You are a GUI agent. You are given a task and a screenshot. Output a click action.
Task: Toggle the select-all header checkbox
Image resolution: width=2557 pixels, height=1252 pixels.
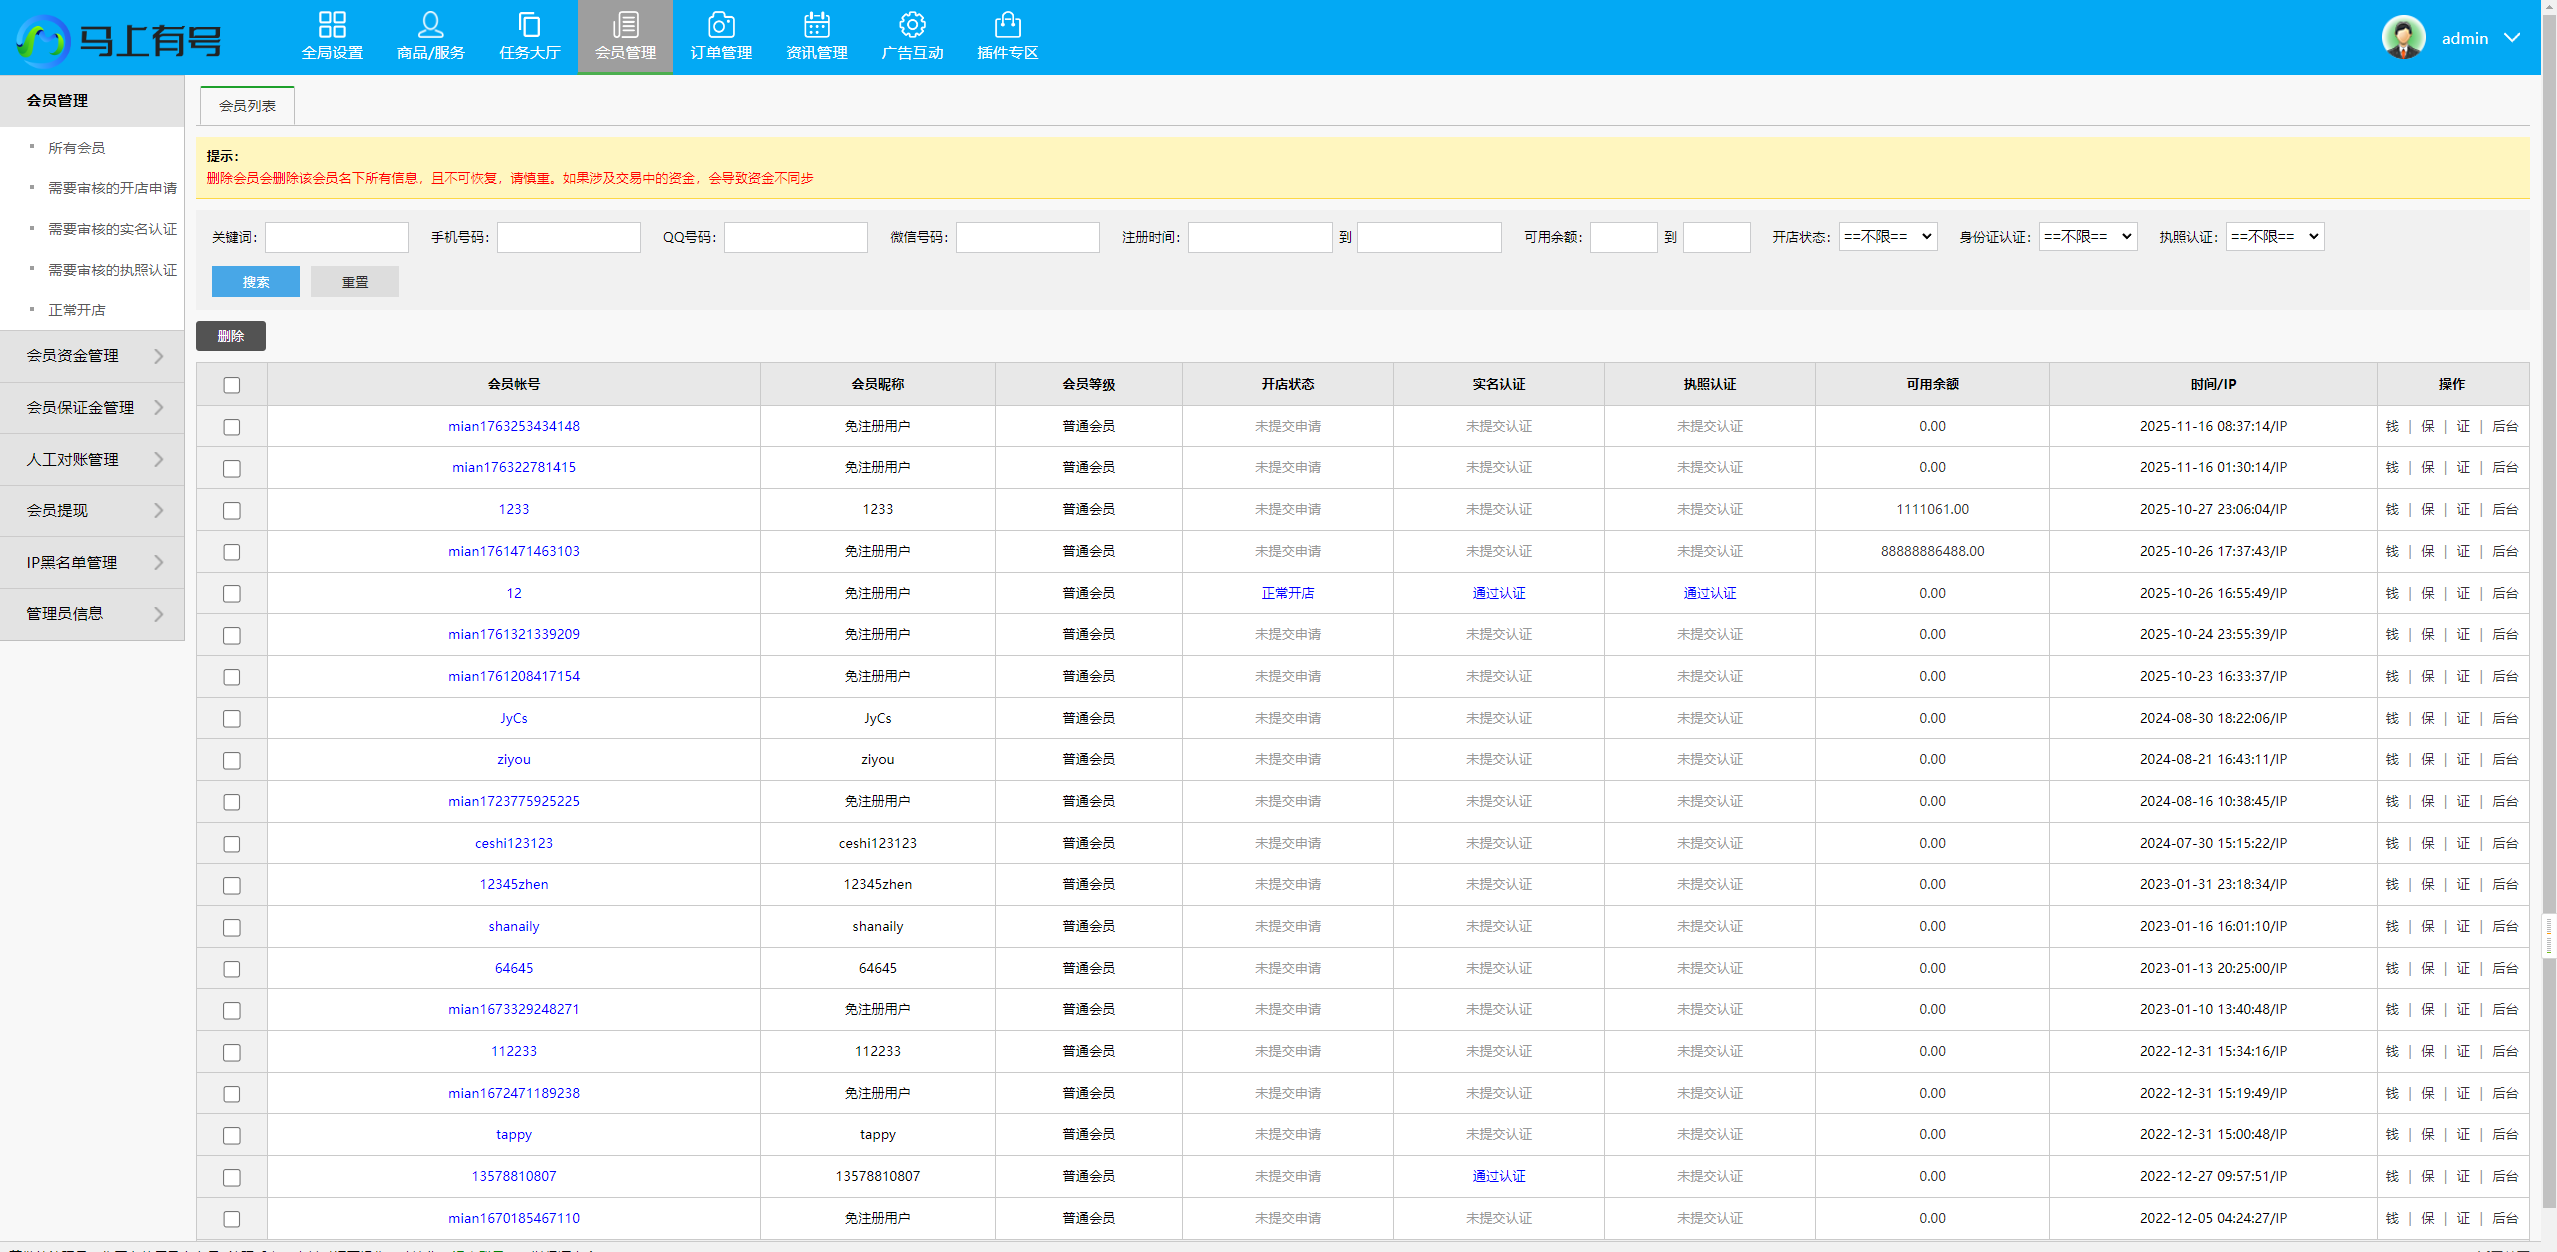232,385
